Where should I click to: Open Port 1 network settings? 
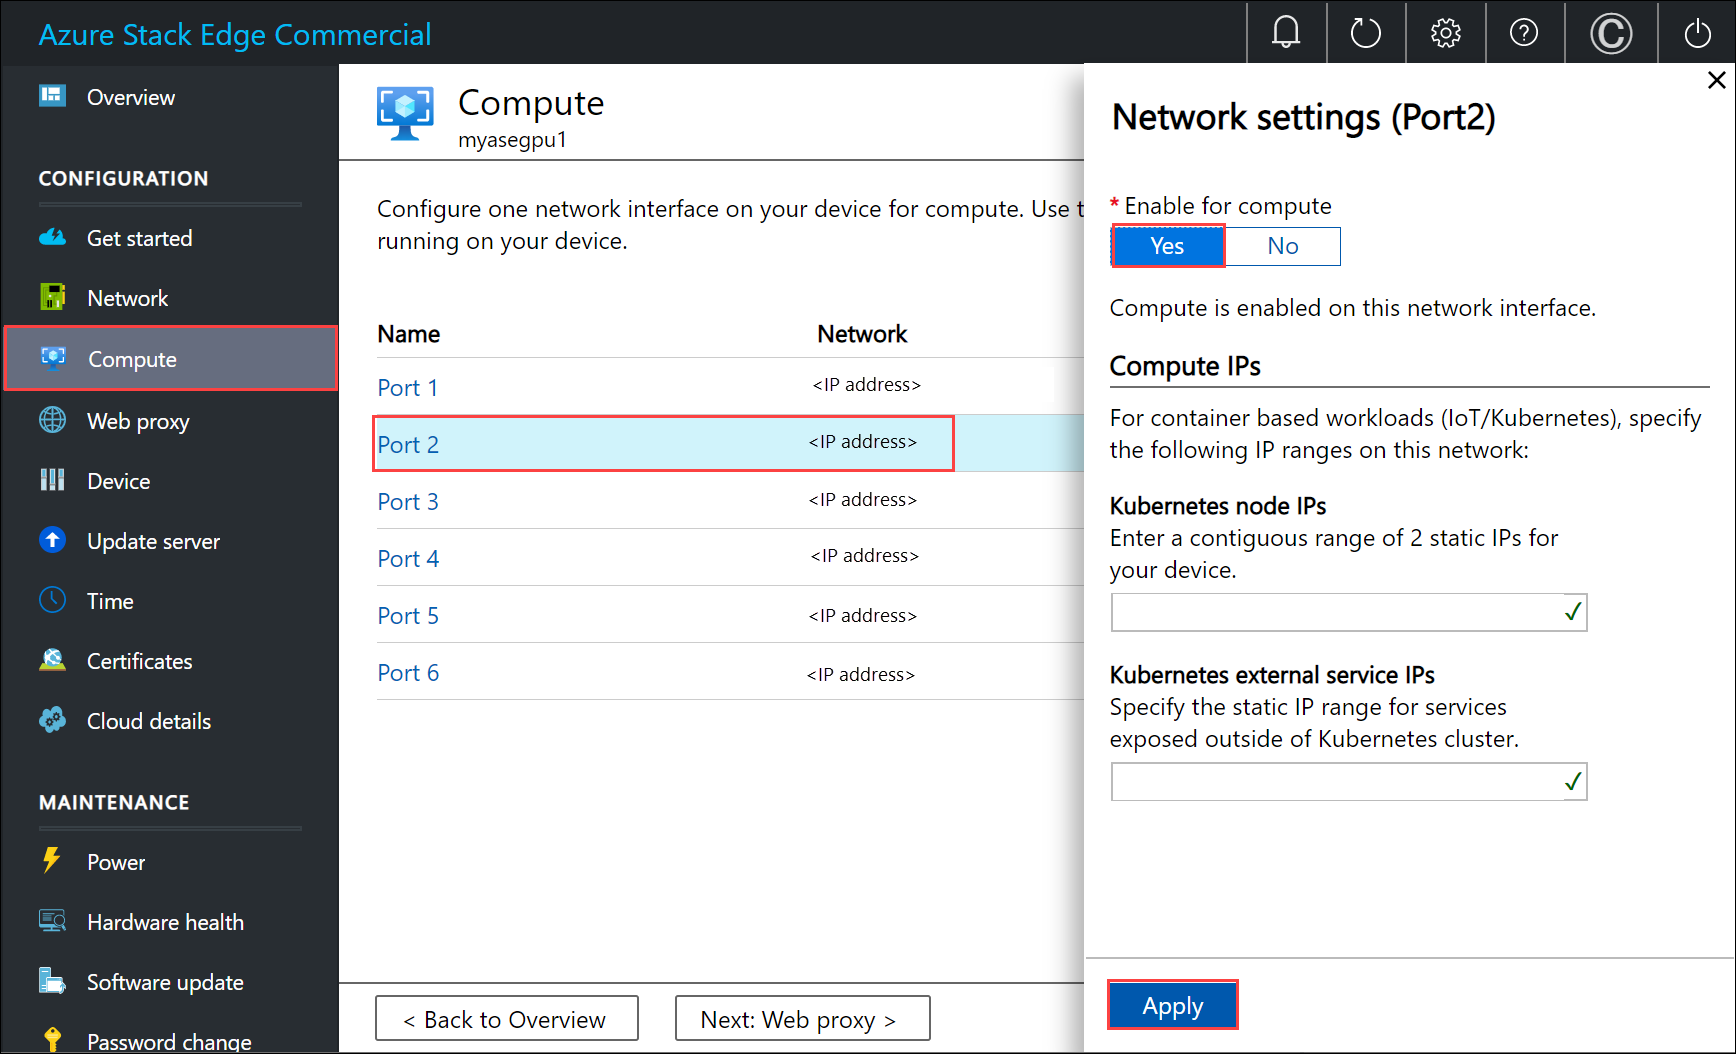(x=407, y=387)
